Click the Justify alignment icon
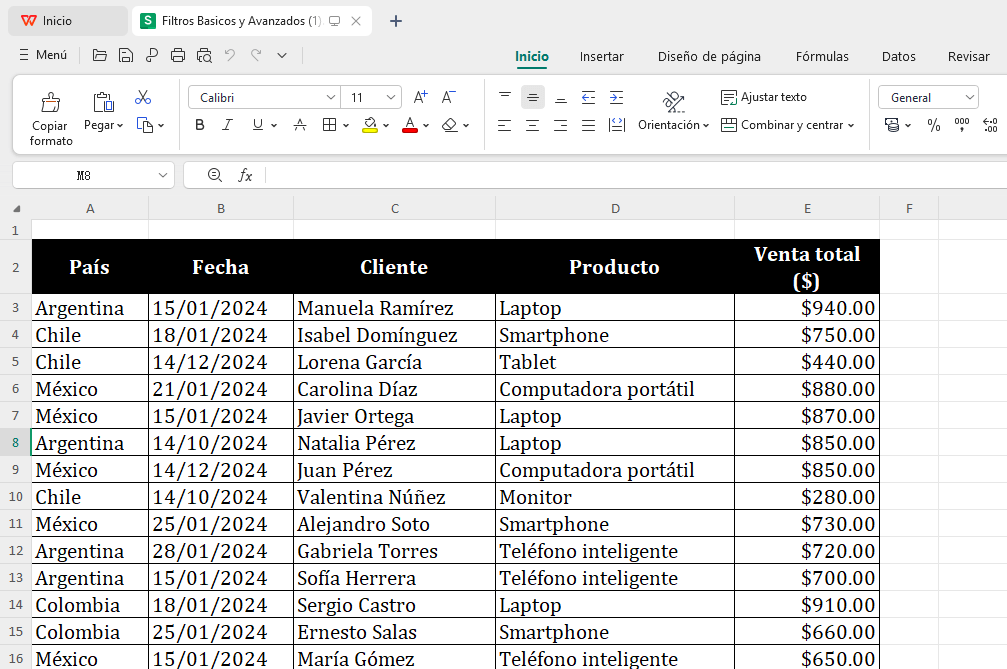 click(x=588, y=125)
